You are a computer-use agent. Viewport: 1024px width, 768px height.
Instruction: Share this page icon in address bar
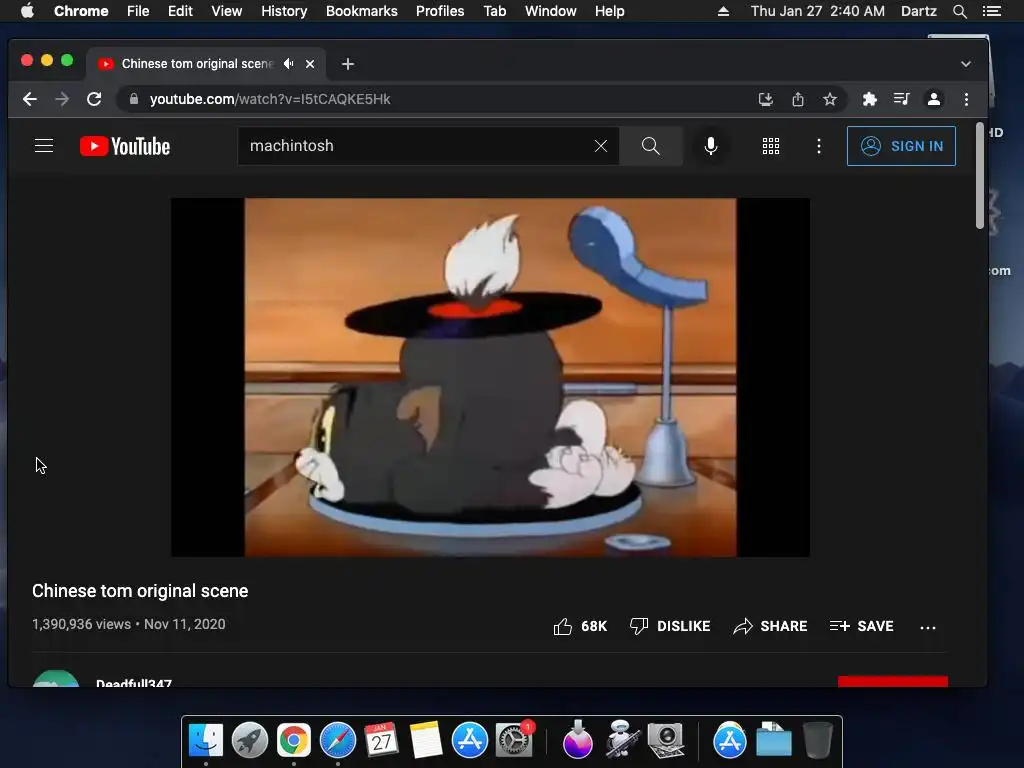pos(797,99)
